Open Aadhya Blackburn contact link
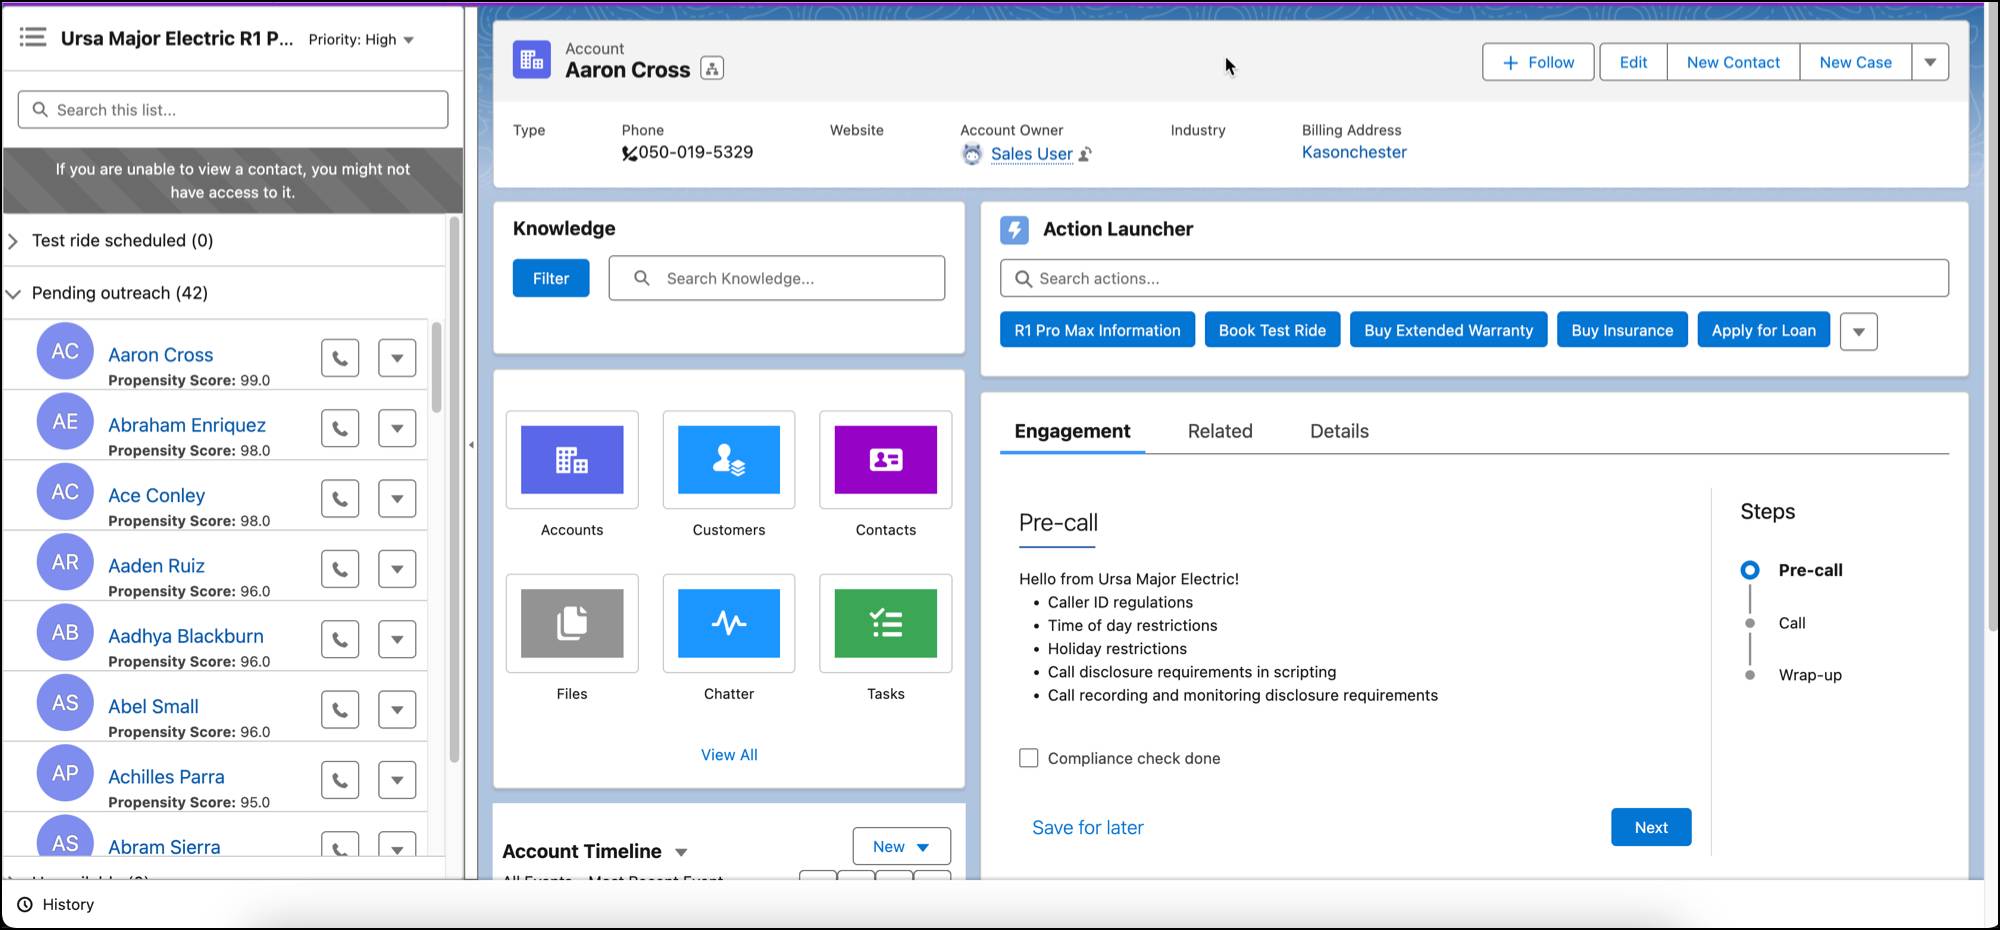Viewport: 2000px width, 930px height. coord(186,636)
